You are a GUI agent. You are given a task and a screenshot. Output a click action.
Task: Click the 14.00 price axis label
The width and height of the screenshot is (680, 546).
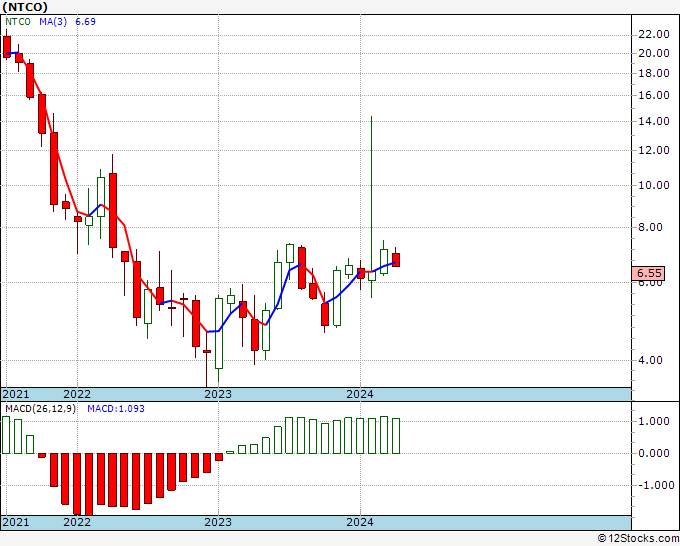(x=654, y=121)
